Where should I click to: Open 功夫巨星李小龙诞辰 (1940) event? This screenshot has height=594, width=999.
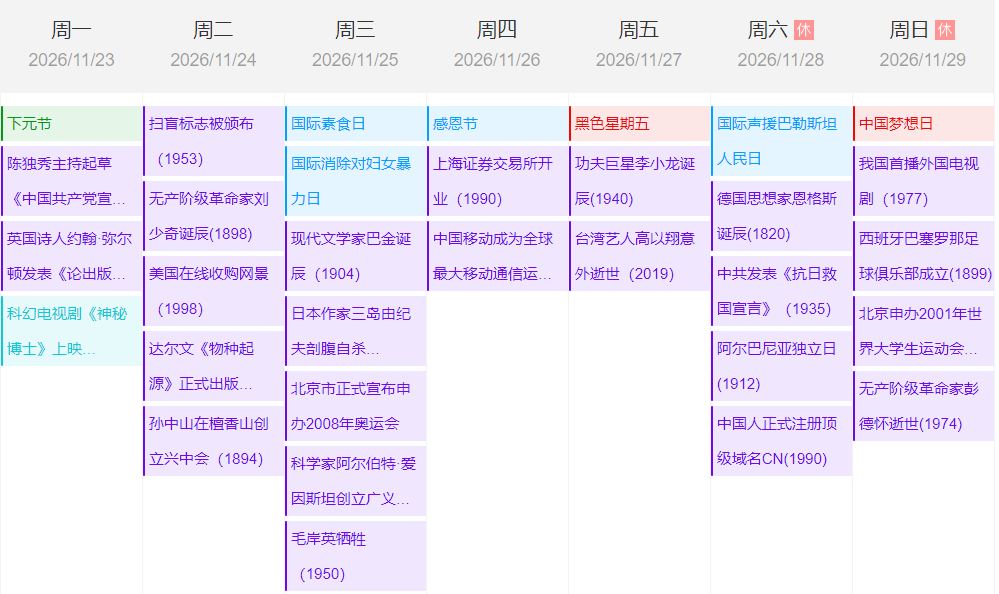point(639,181)
